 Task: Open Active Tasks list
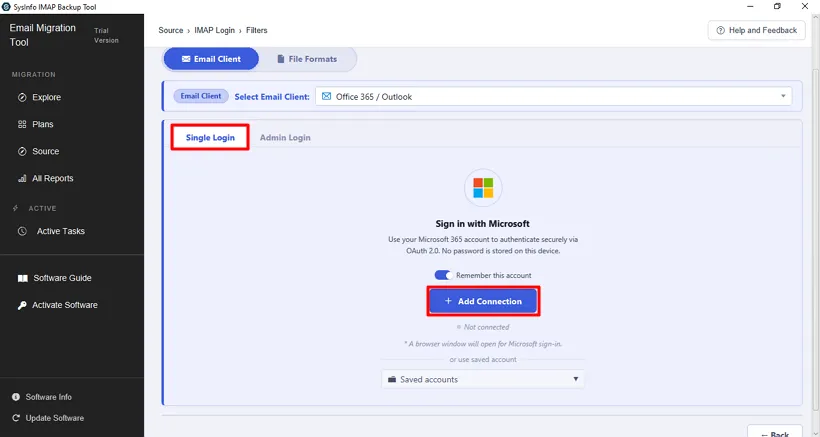pos(60,231)
